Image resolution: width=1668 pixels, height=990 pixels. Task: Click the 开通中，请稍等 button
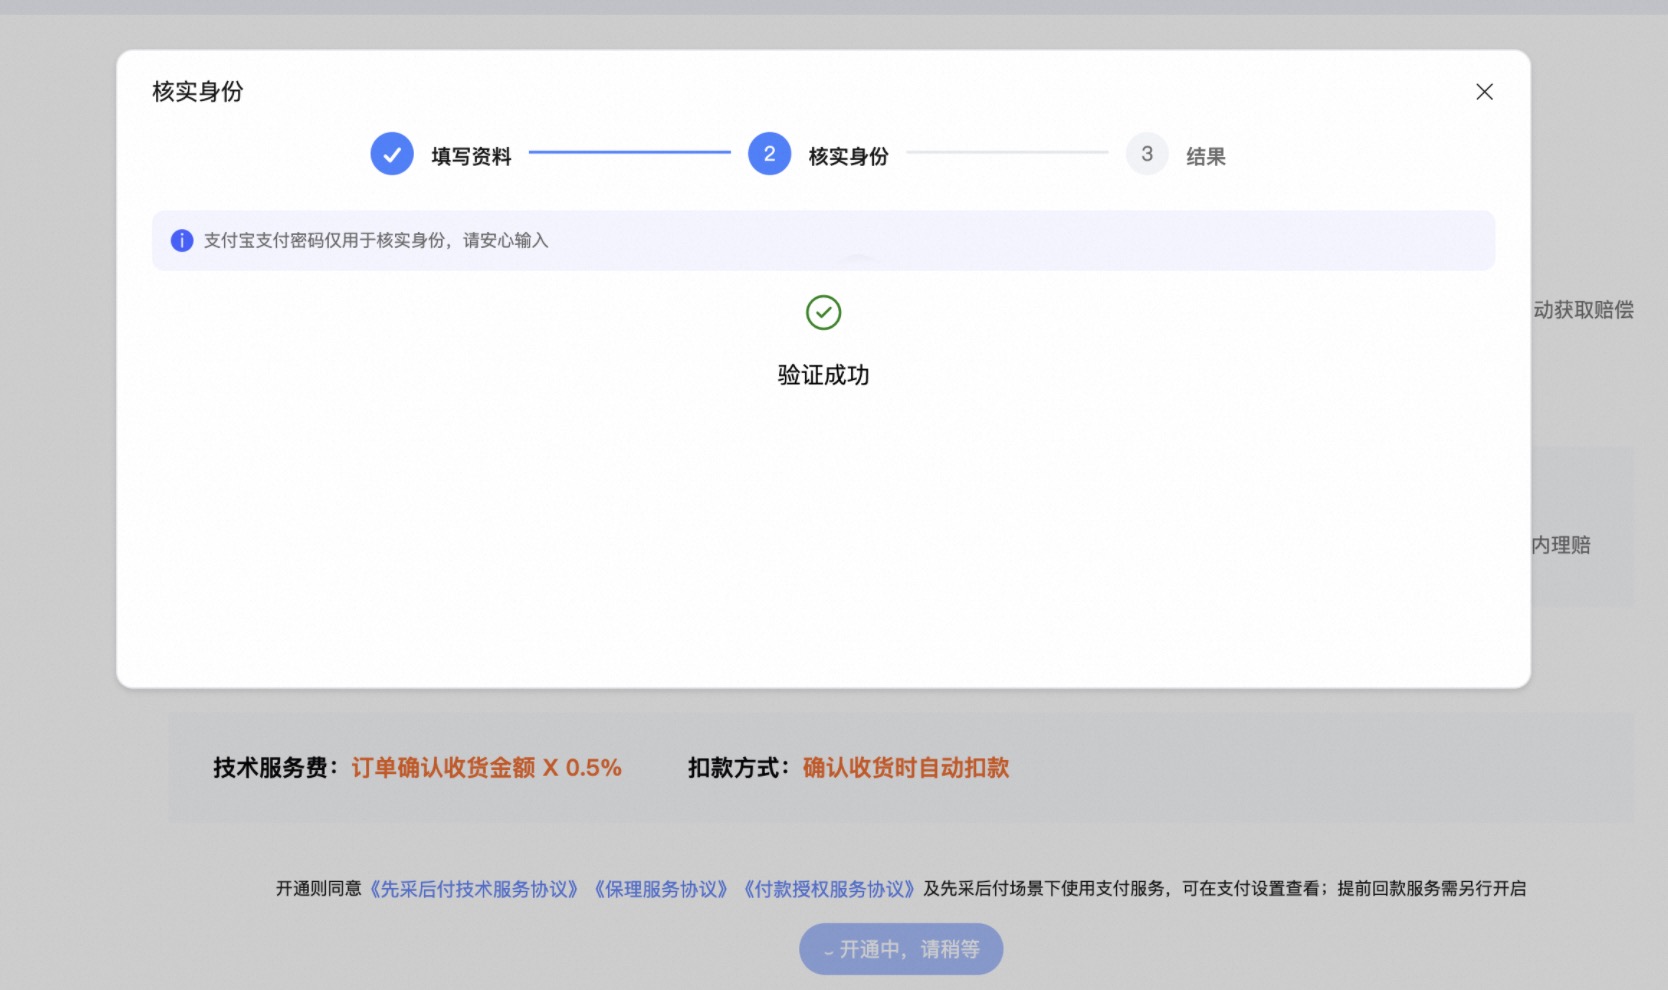coord(901,949)
